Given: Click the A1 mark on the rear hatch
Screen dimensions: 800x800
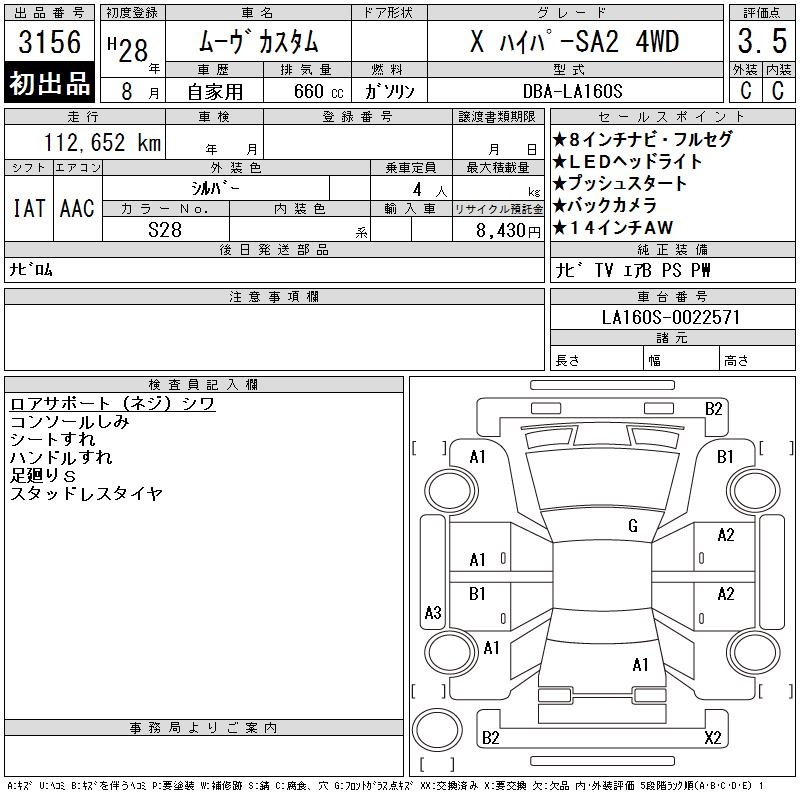Looking at the screenshot, I should 640,664.
